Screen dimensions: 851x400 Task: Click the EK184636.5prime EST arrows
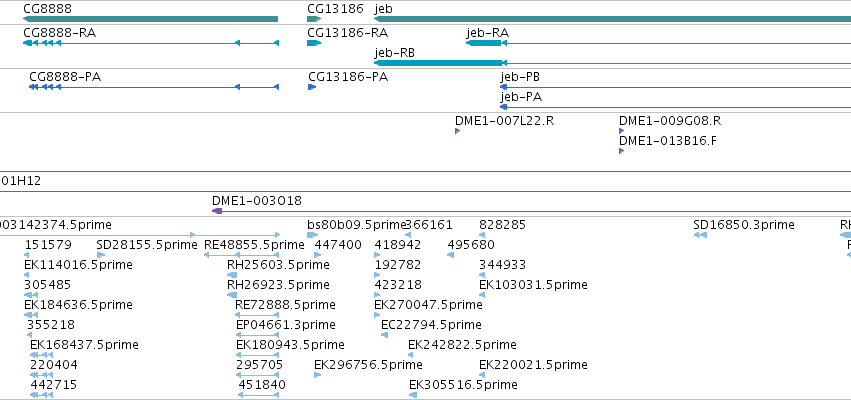(x=31, y=315)
